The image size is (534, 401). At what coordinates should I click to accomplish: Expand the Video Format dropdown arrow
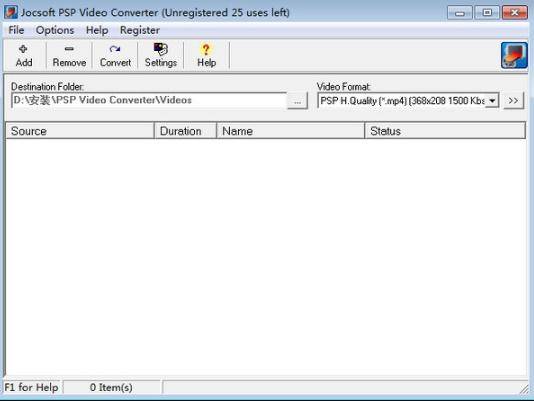point(492,101)
